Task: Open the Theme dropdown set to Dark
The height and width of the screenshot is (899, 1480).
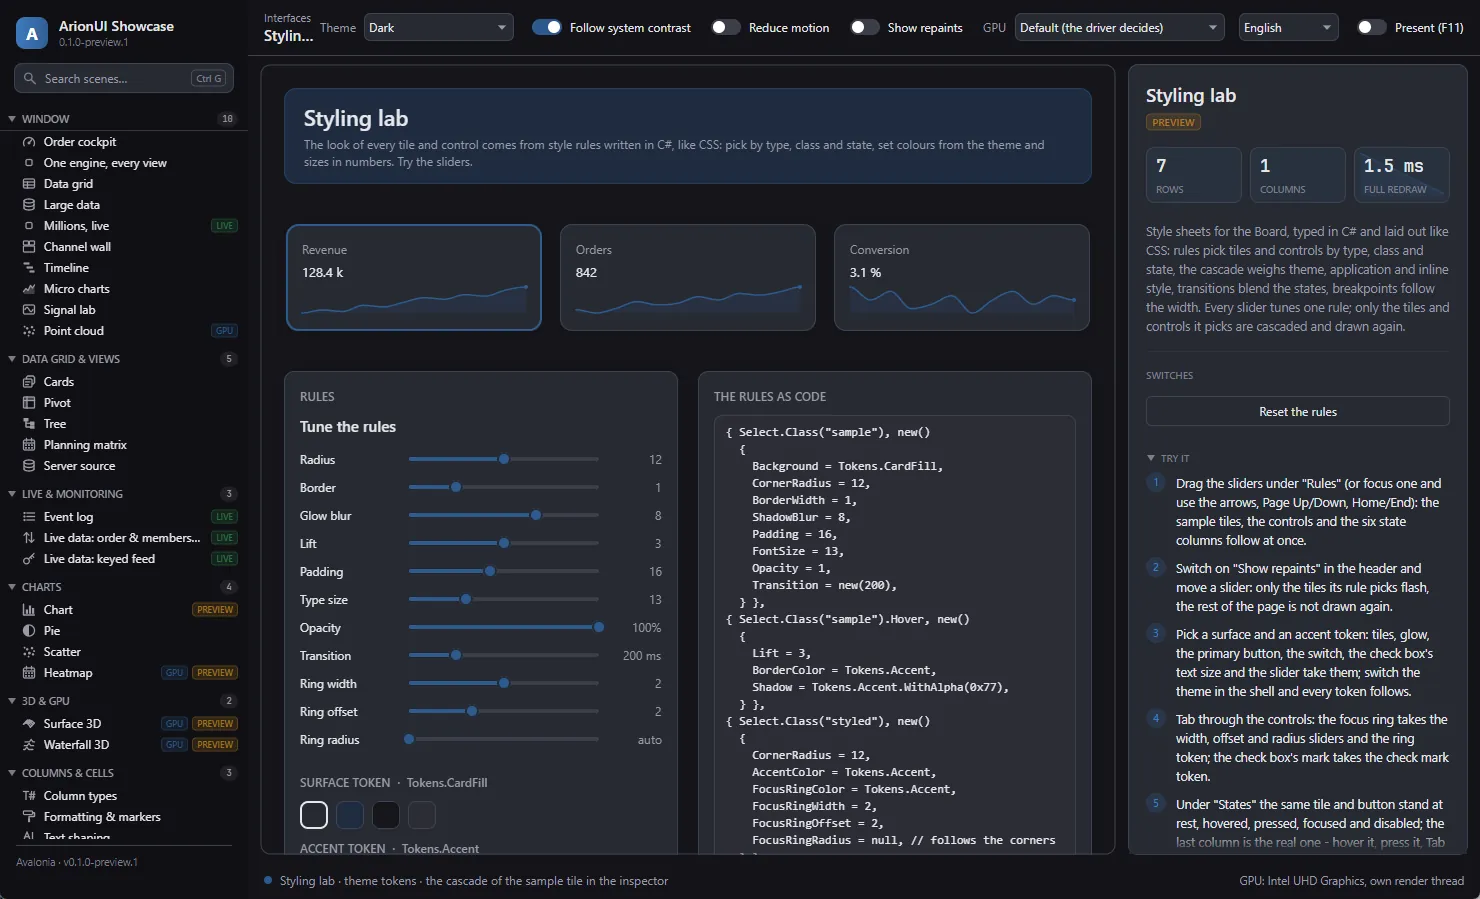Action: [439, 28]
